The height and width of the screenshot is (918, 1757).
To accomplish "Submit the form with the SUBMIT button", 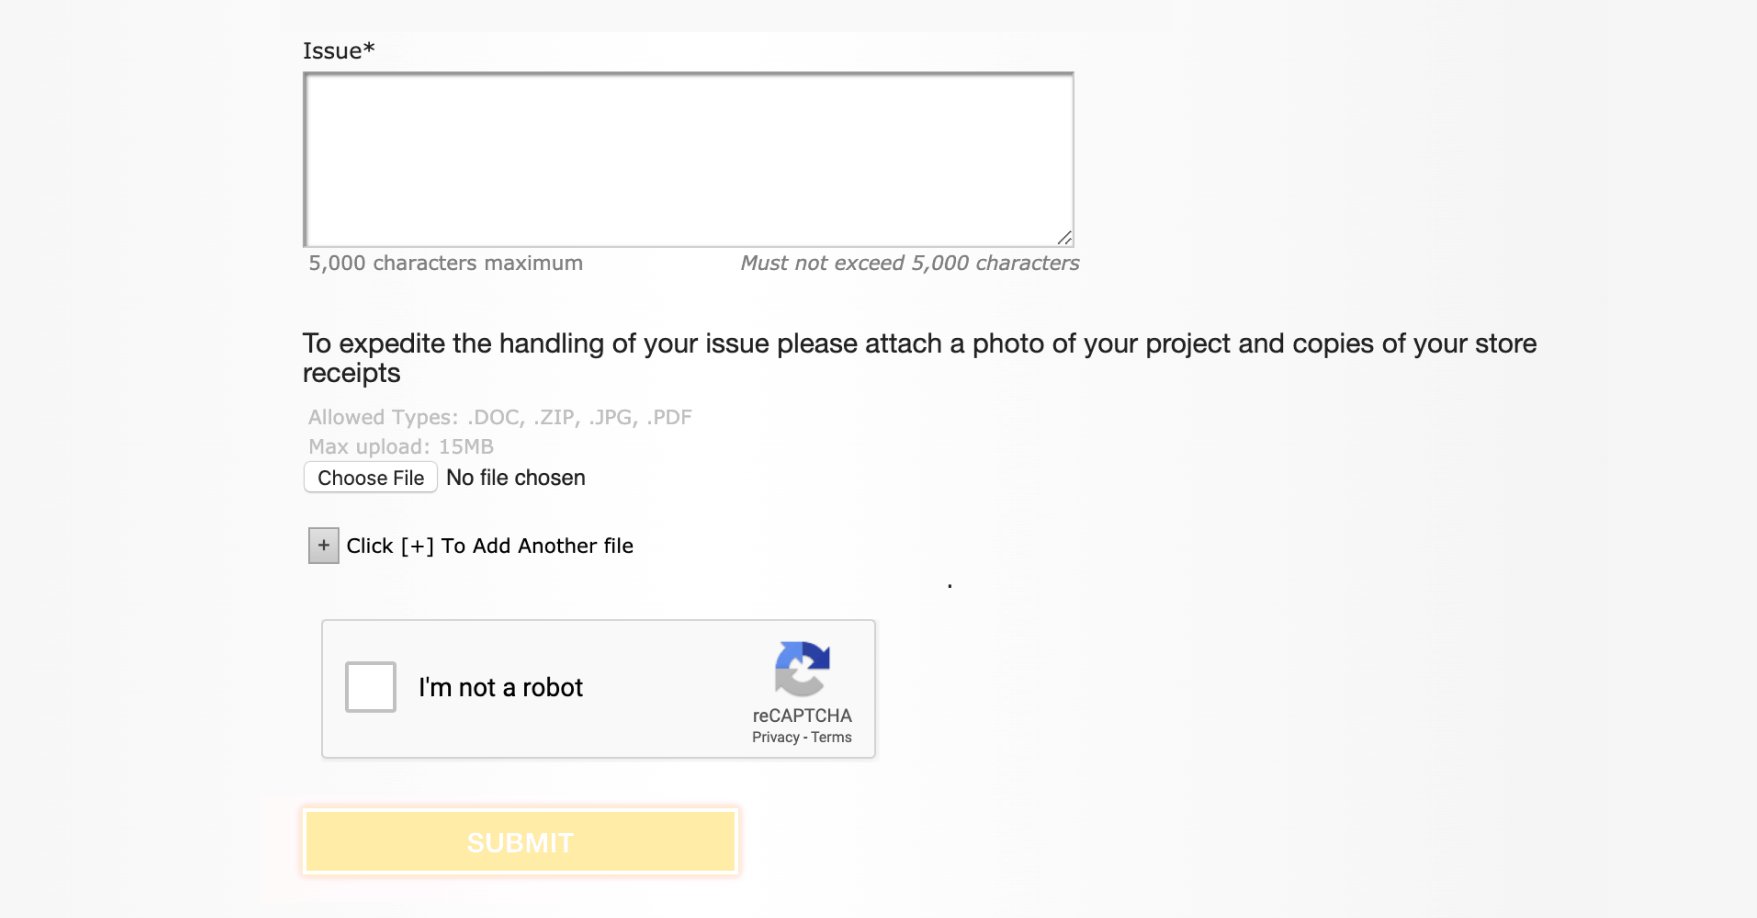I will pyautogui.click(x=520, y=842).
